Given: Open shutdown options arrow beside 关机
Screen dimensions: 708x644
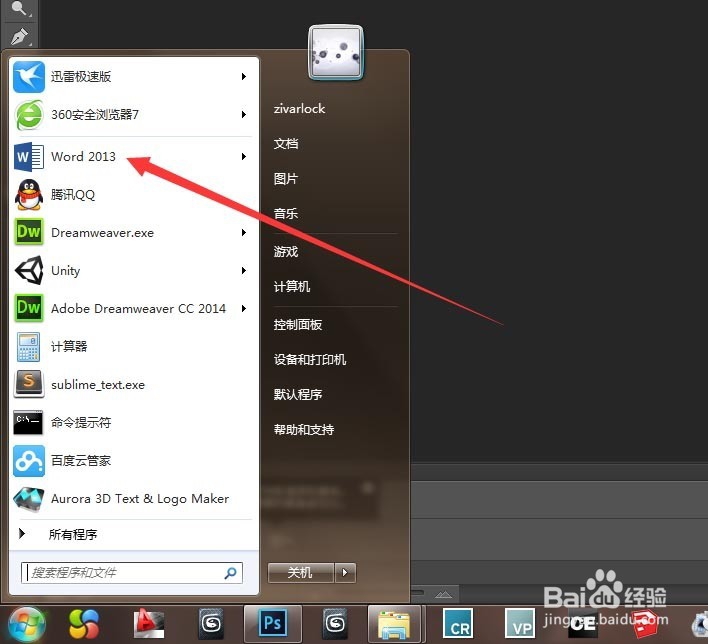Looking at the screenshot, I should 345,573.
